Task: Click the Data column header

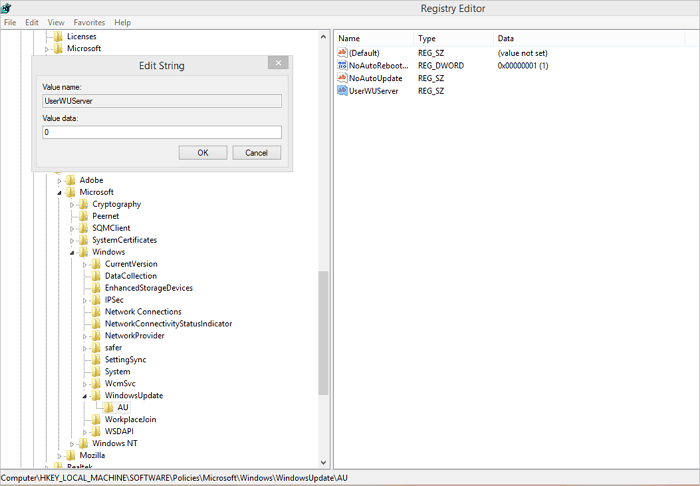Action: [x=506, y=38]
